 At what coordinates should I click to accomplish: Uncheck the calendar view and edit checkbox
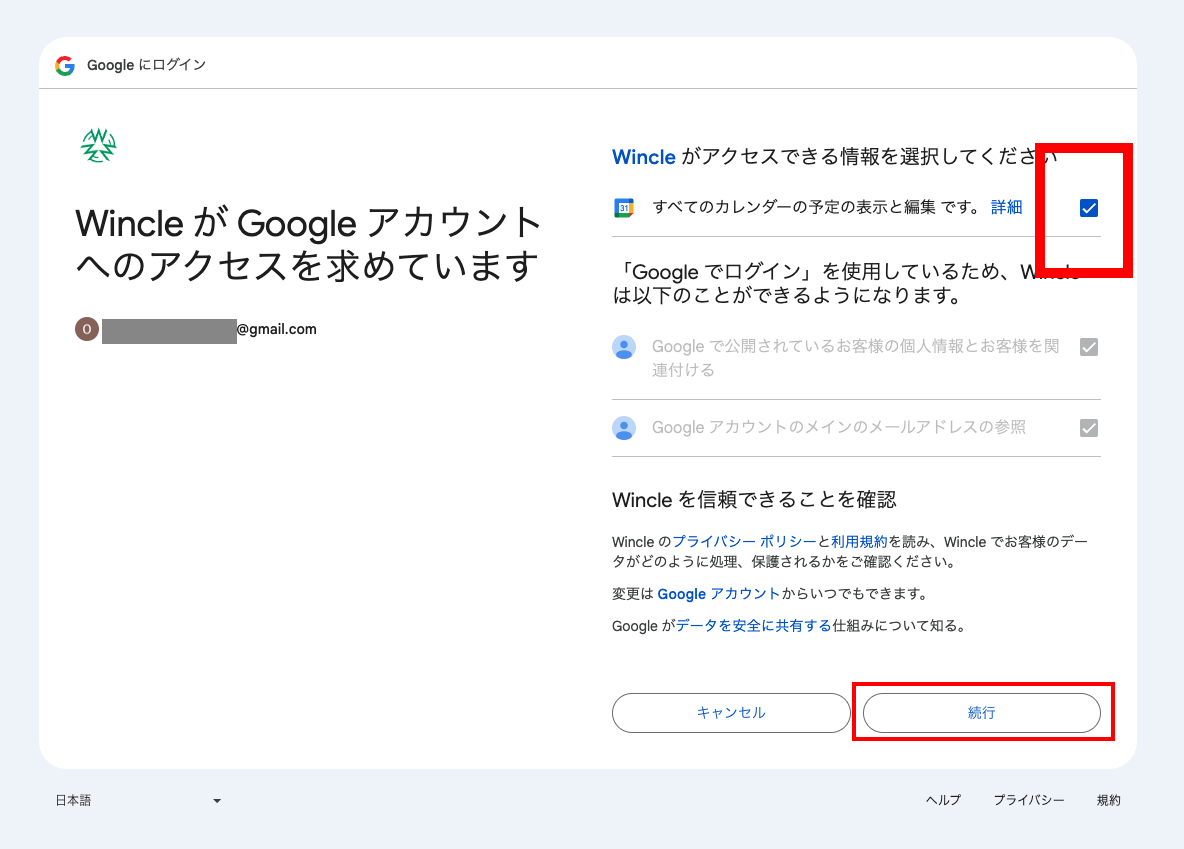click(1089, 208)
